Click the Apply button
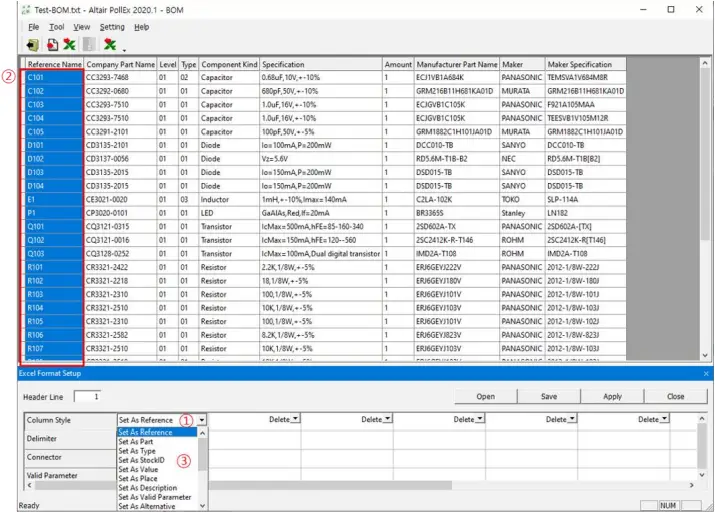Screen dimensions: 715x513 (612, 396)
